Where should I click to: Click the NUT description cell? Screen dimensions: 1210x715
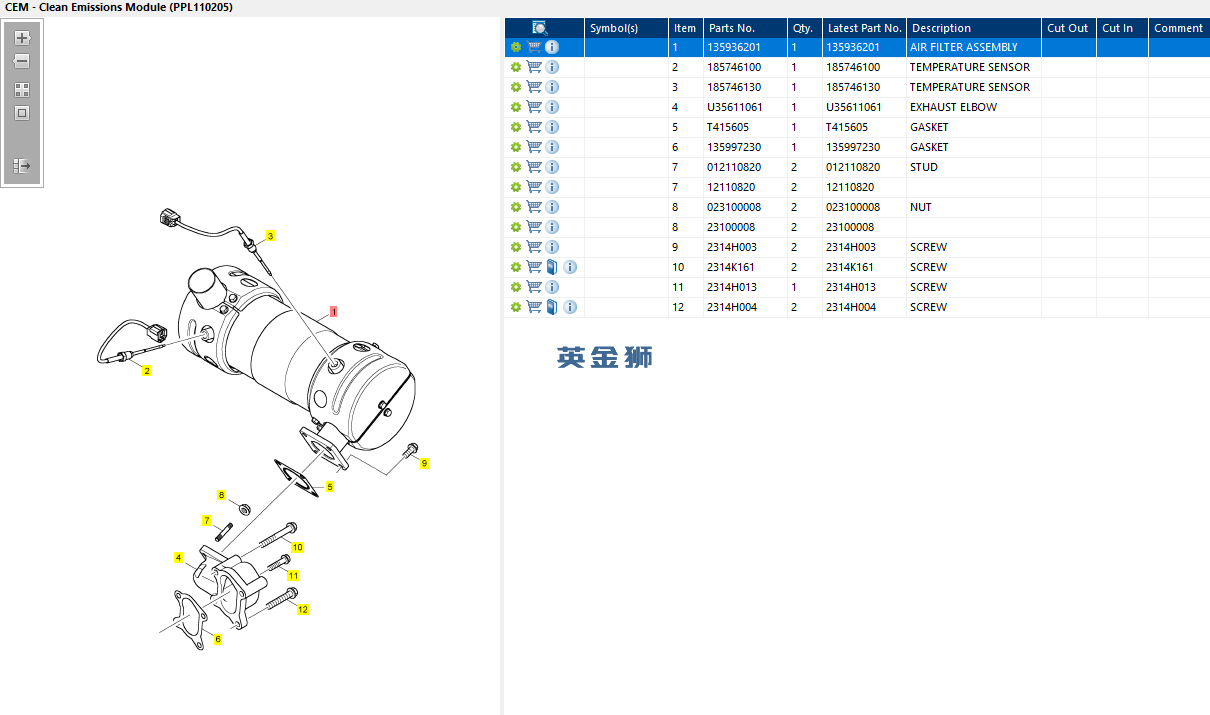point(974,207)
